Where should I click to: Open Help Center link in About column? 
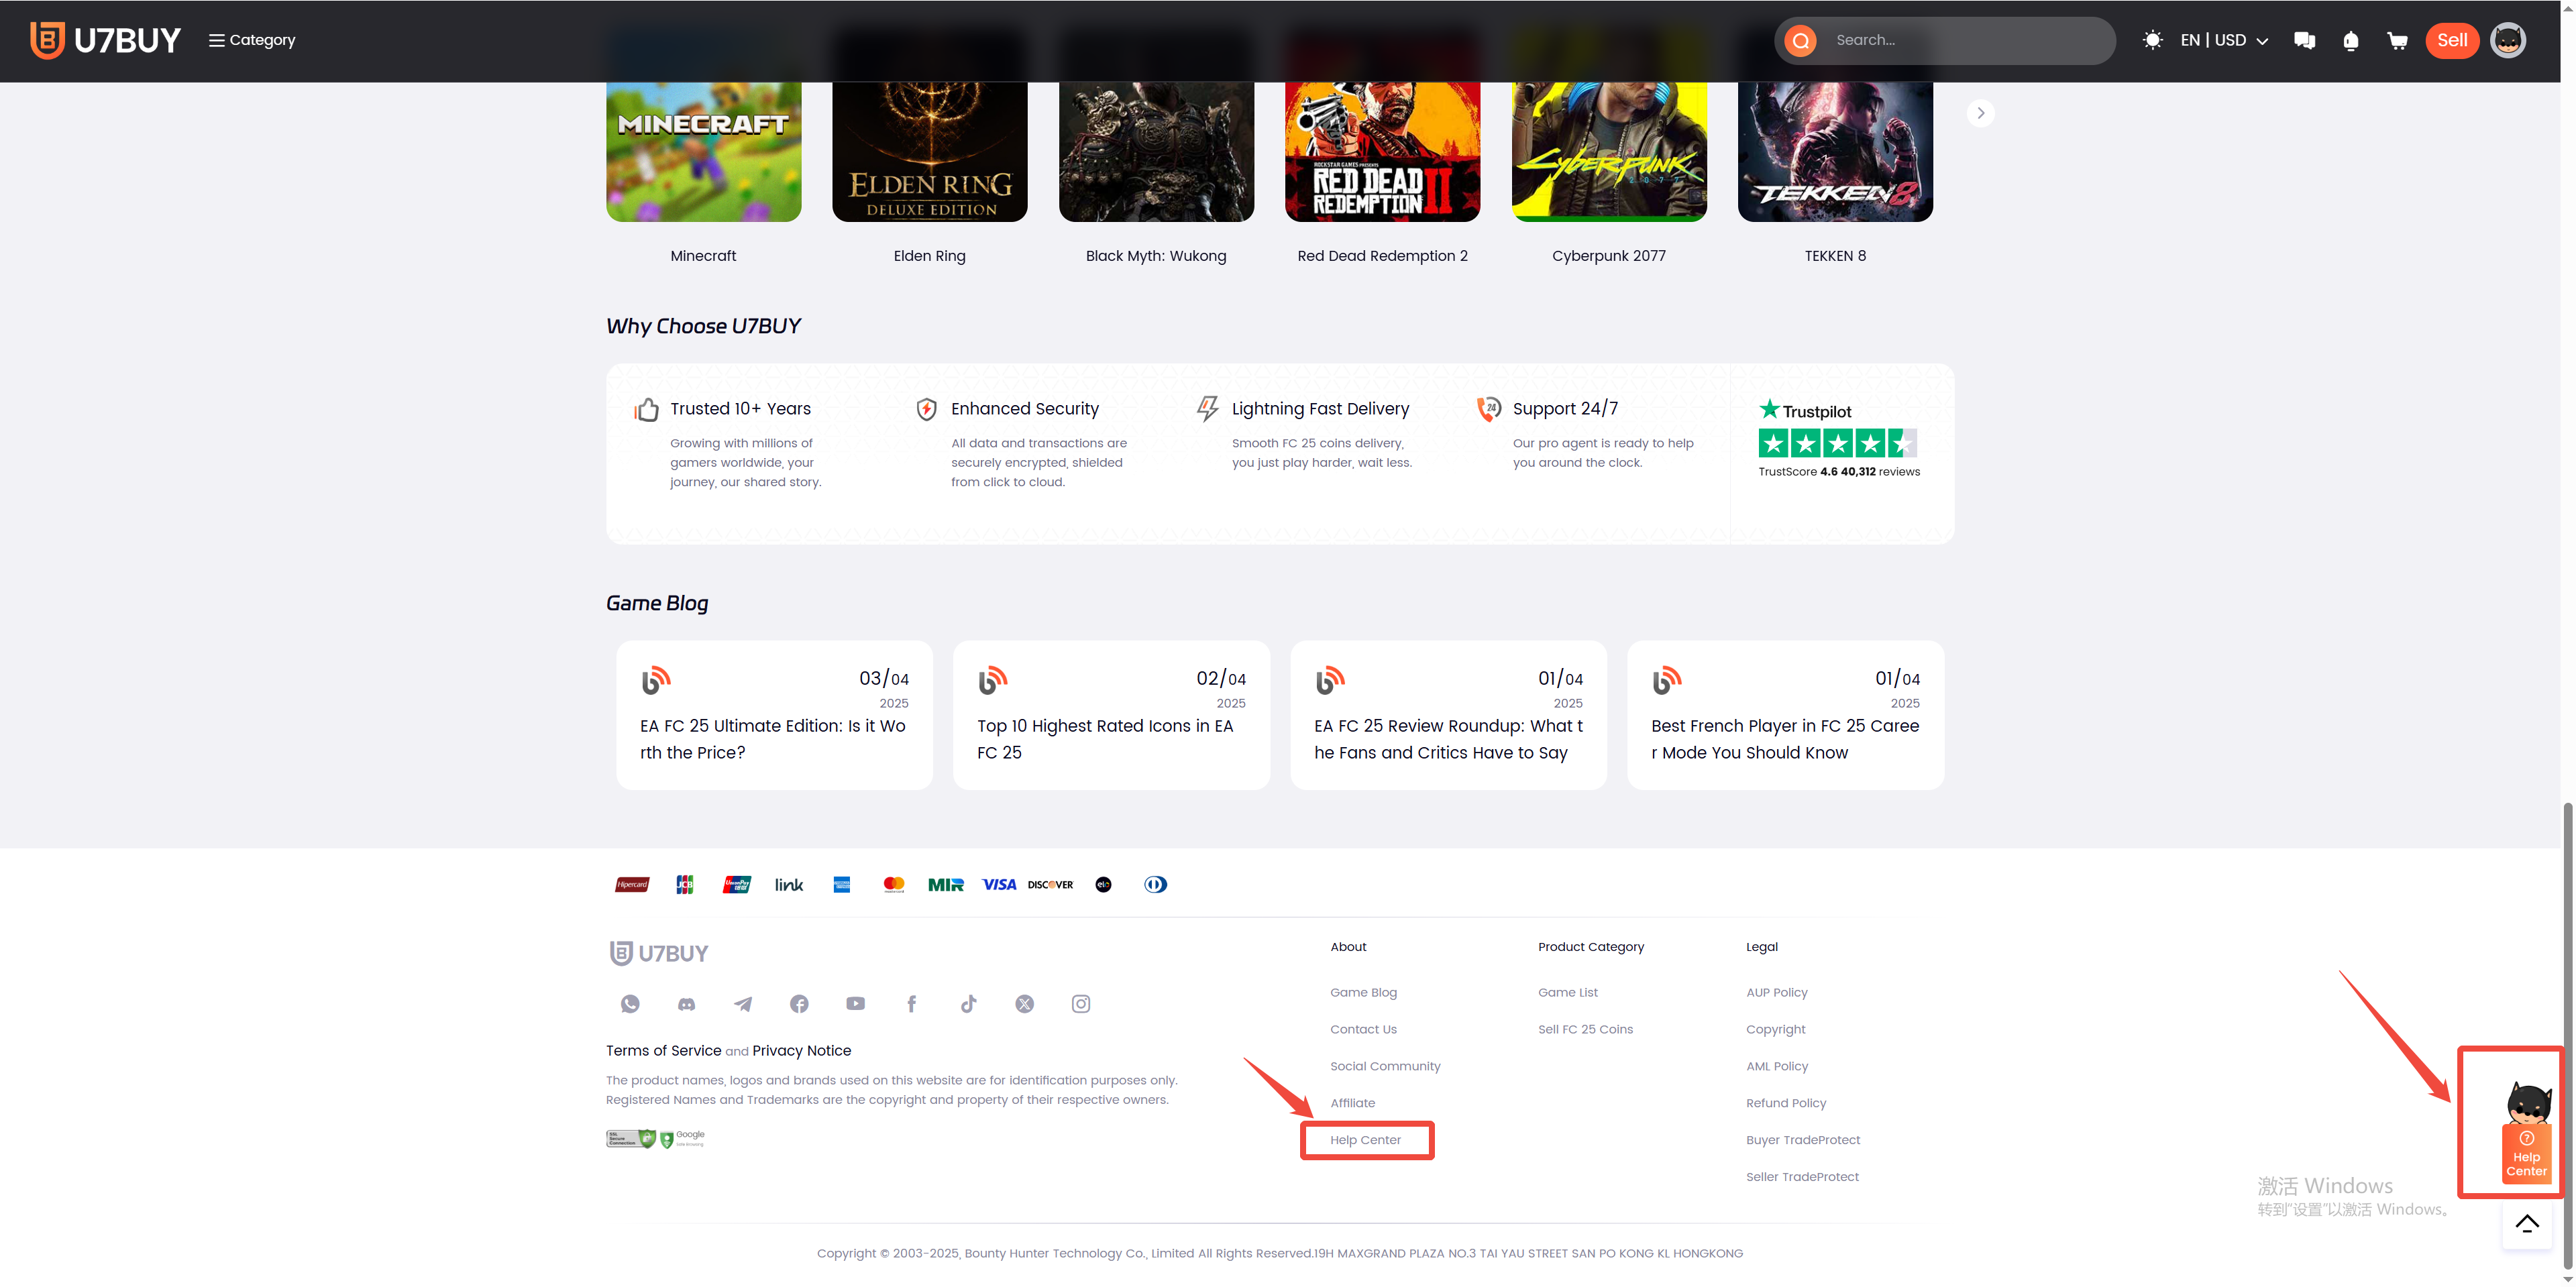tap(1365, 1140)
